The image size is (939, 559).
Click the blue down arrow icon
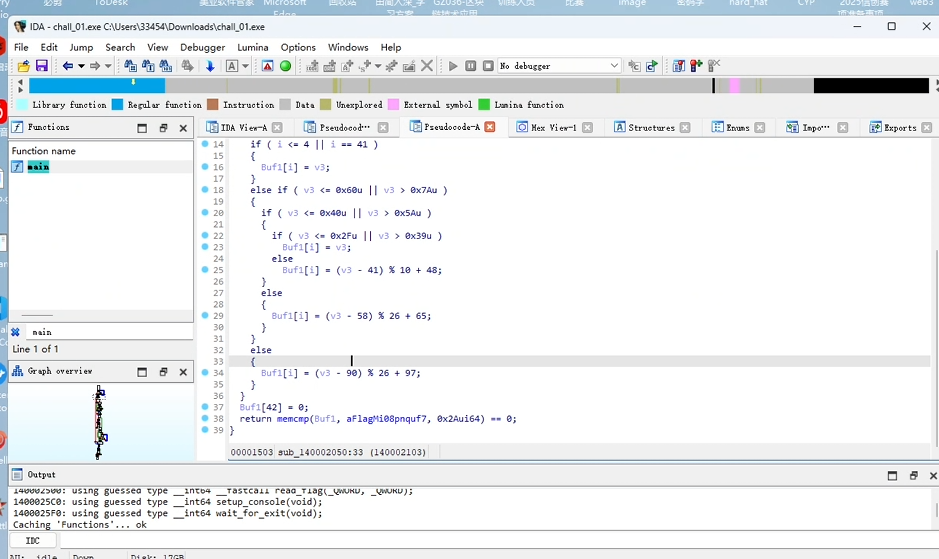click(210, 66)
